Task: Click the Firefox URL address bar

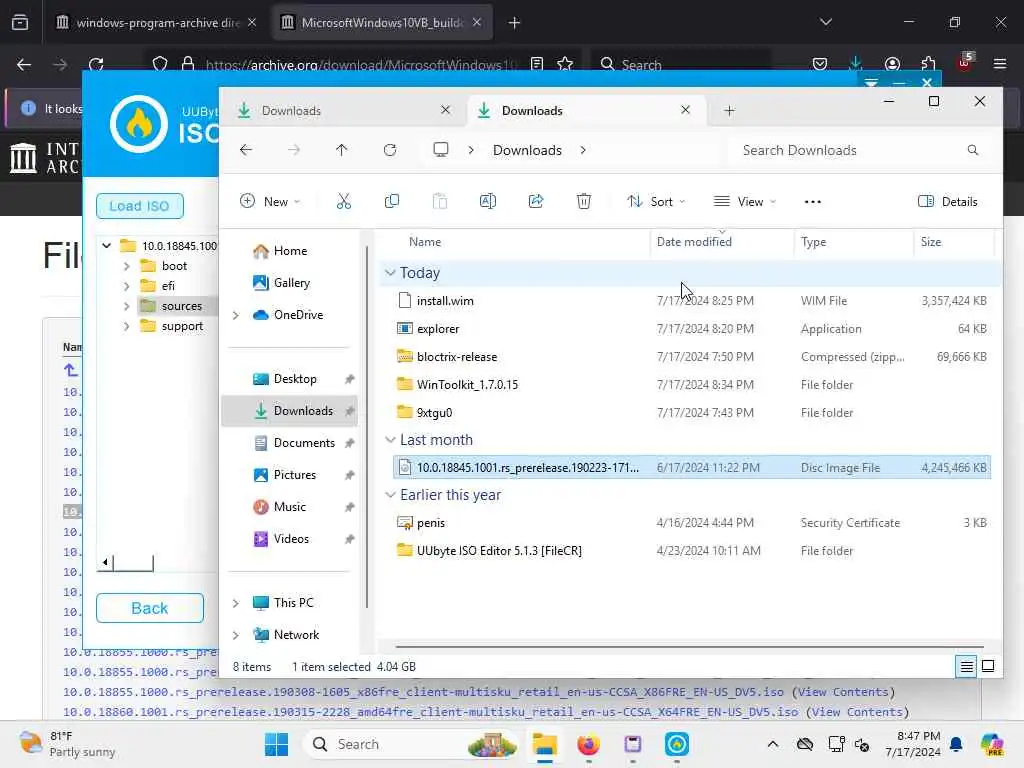Action: coord(360,64)
